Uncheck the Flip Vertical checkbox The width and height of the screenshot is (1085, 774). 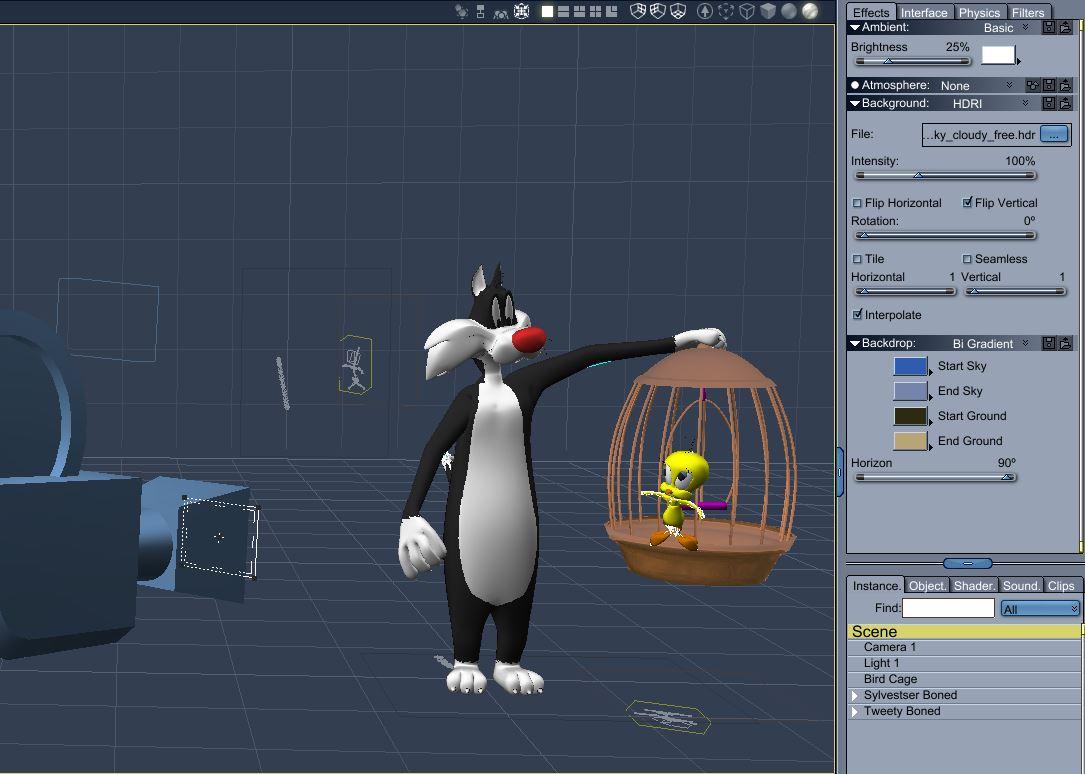click(967, 203)
